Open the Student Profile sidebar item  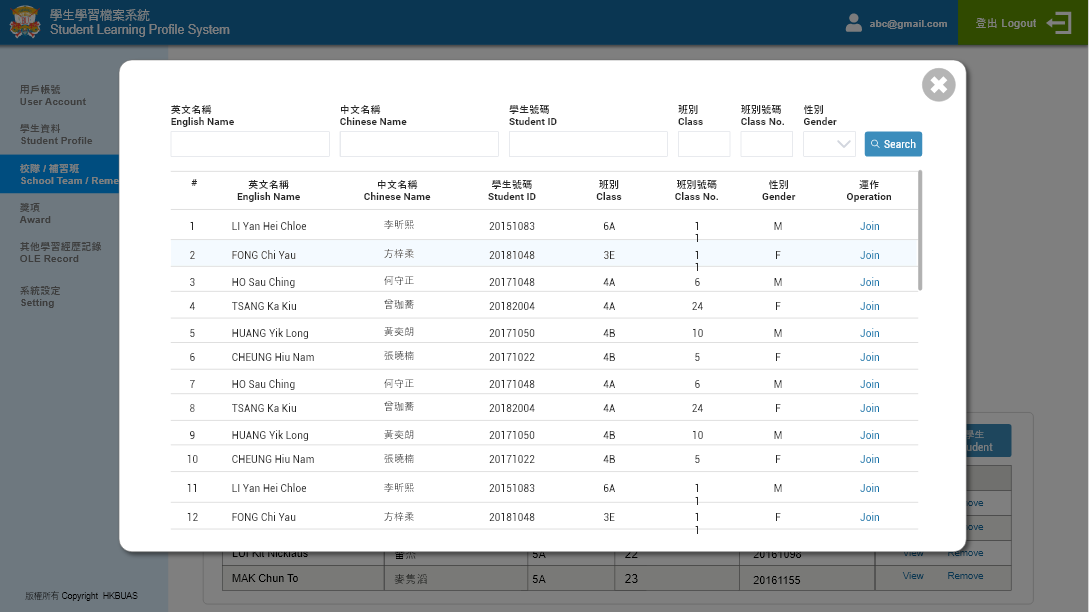[56, 134]
